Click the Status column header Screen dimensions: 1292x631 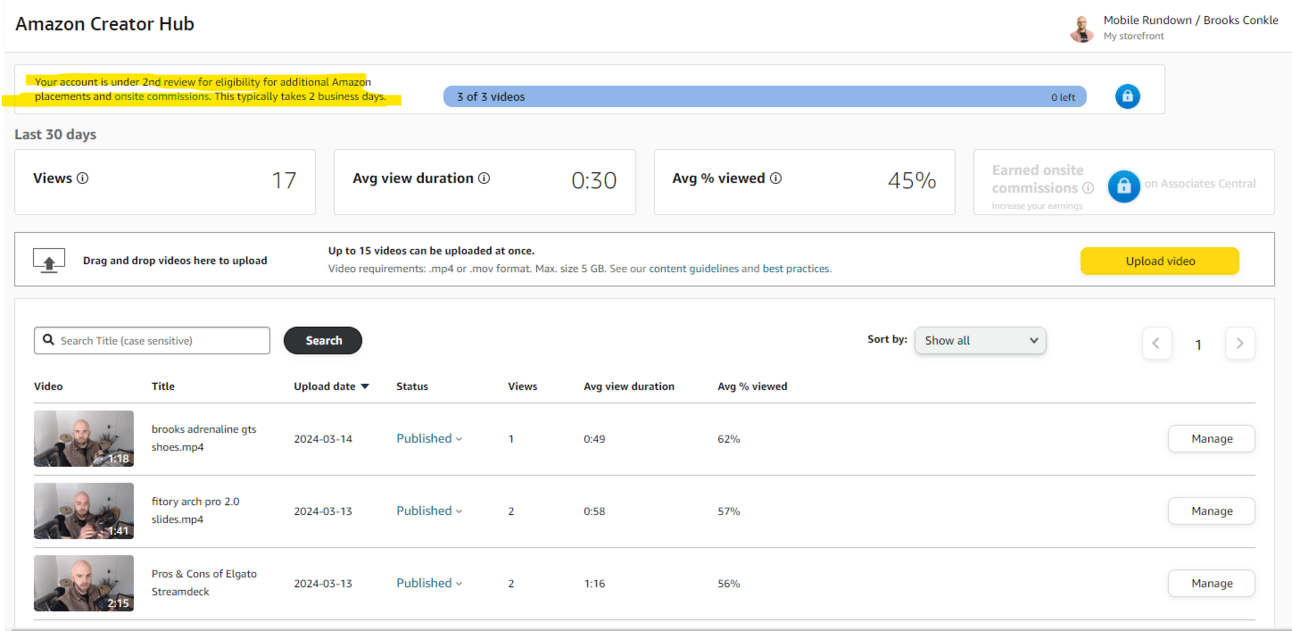[412, 386]
